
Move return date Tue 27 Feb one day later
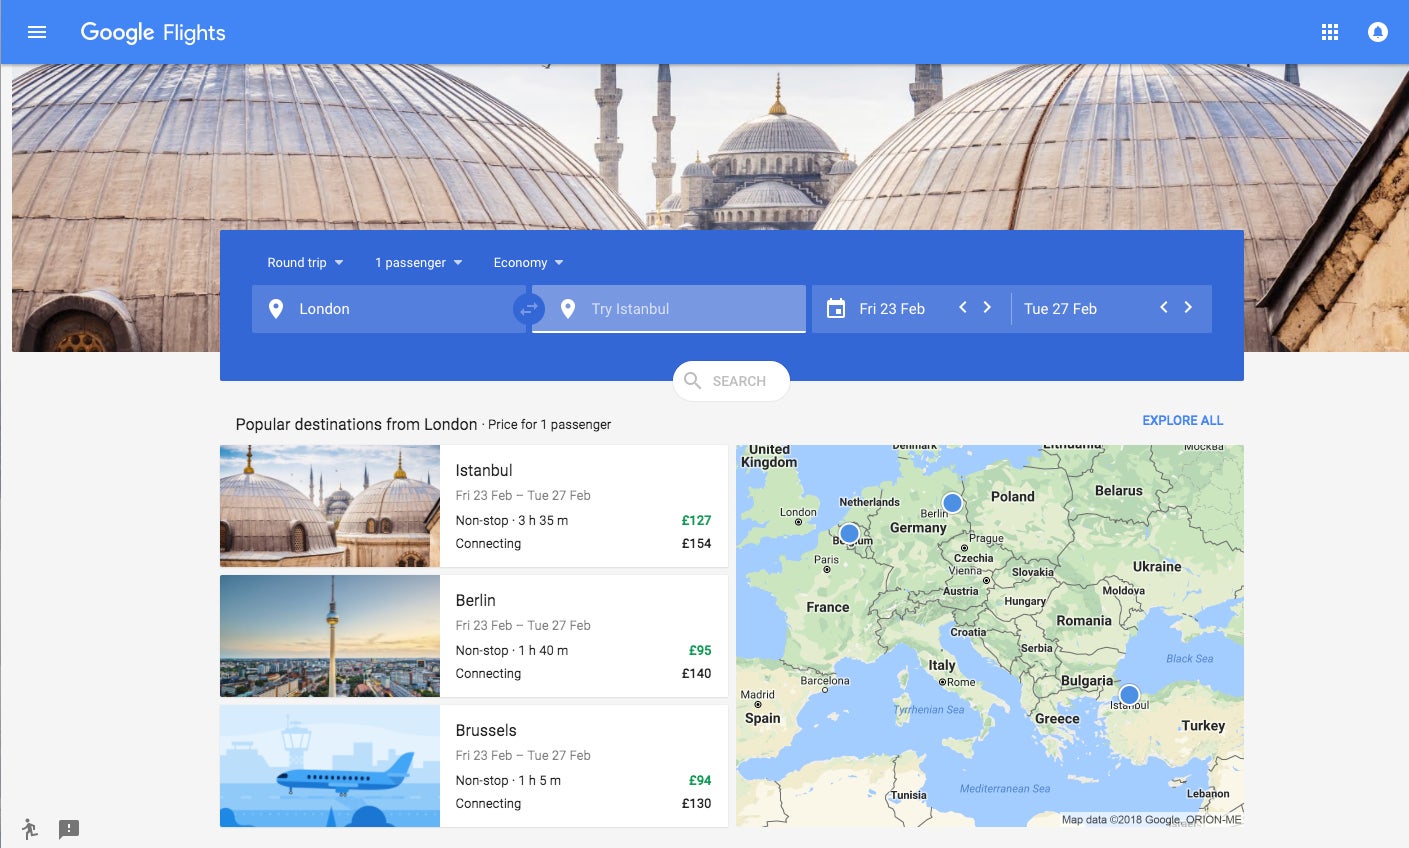(1188, 307)
